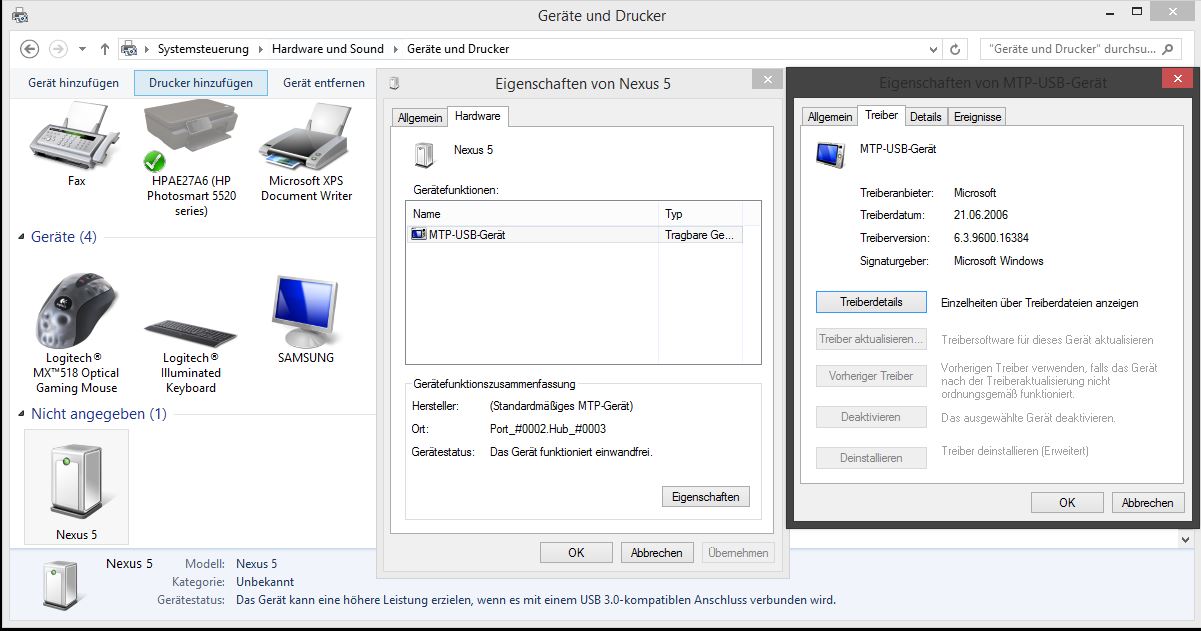1201x631 pixels.
Task: Click Treiber aktualisieren button
Action: 871,339
